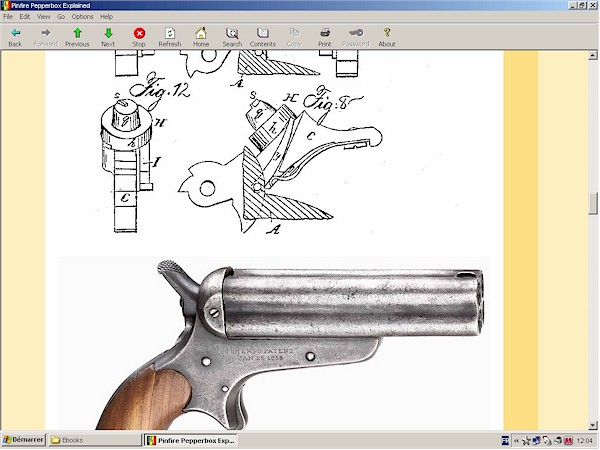Go to the Previous page

click(77, 37)
